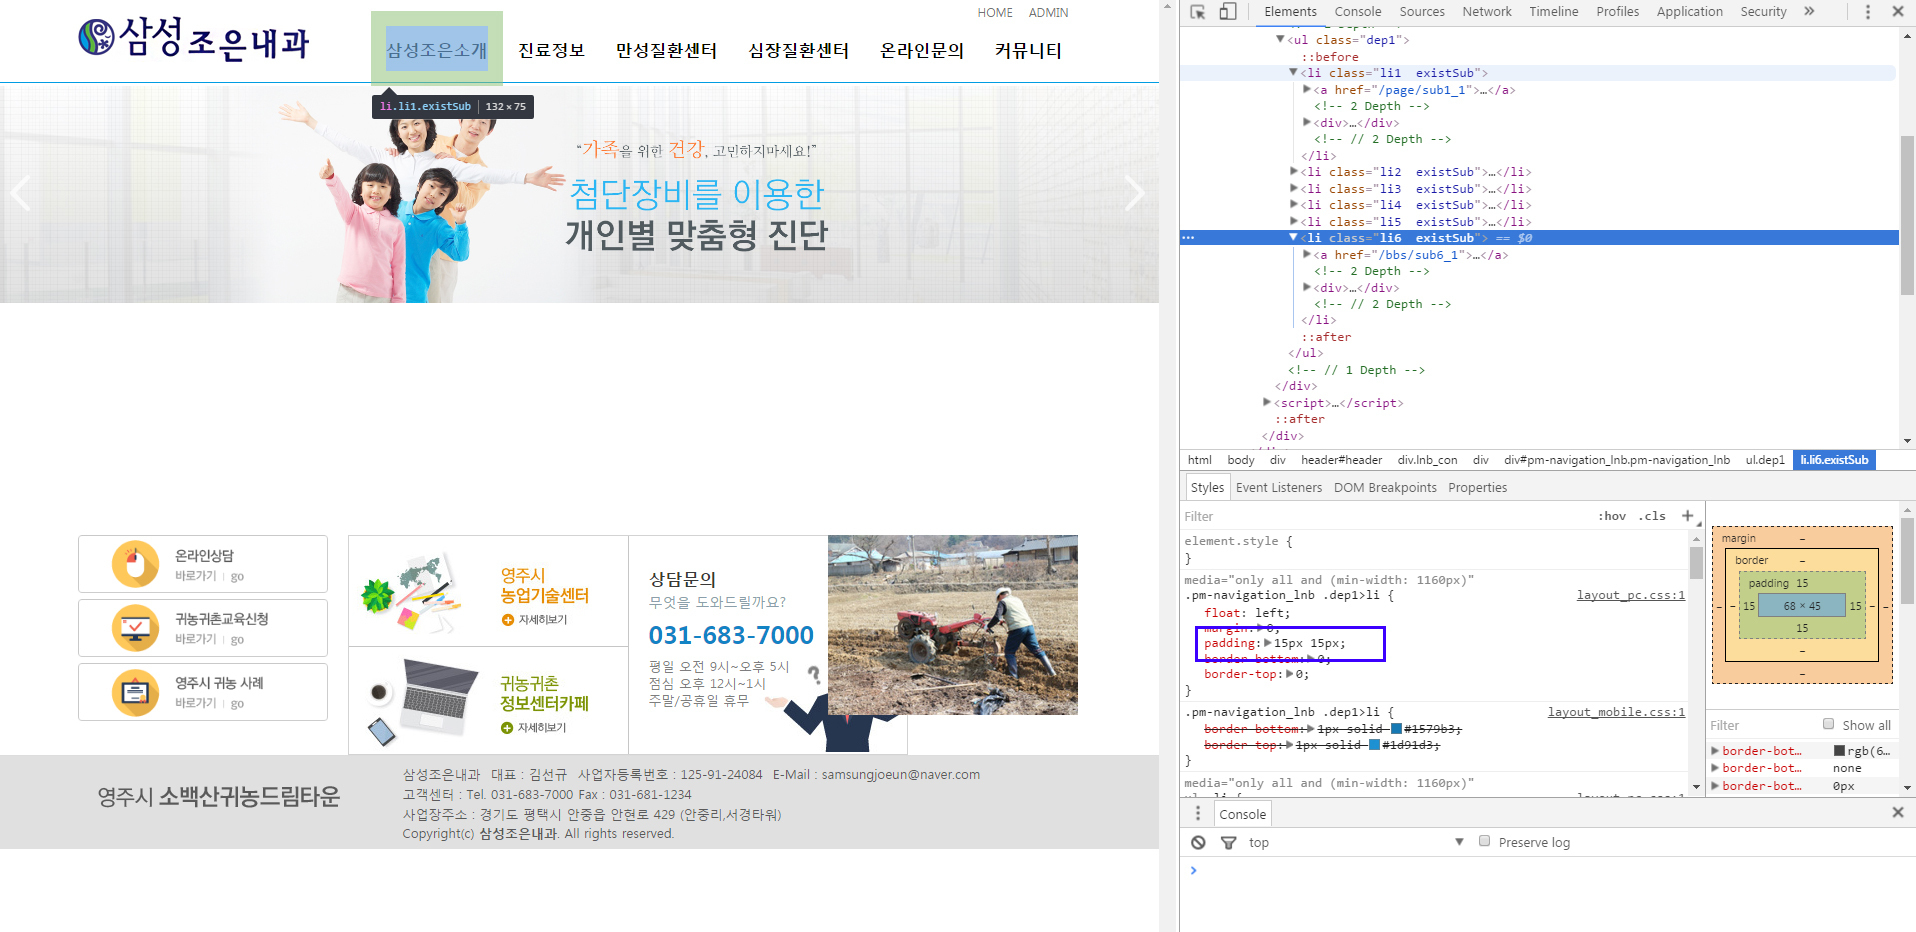This screenshot has height=932, width=1916.
Task: Switch to the Network tab
Action: (x=1487, y=12)
